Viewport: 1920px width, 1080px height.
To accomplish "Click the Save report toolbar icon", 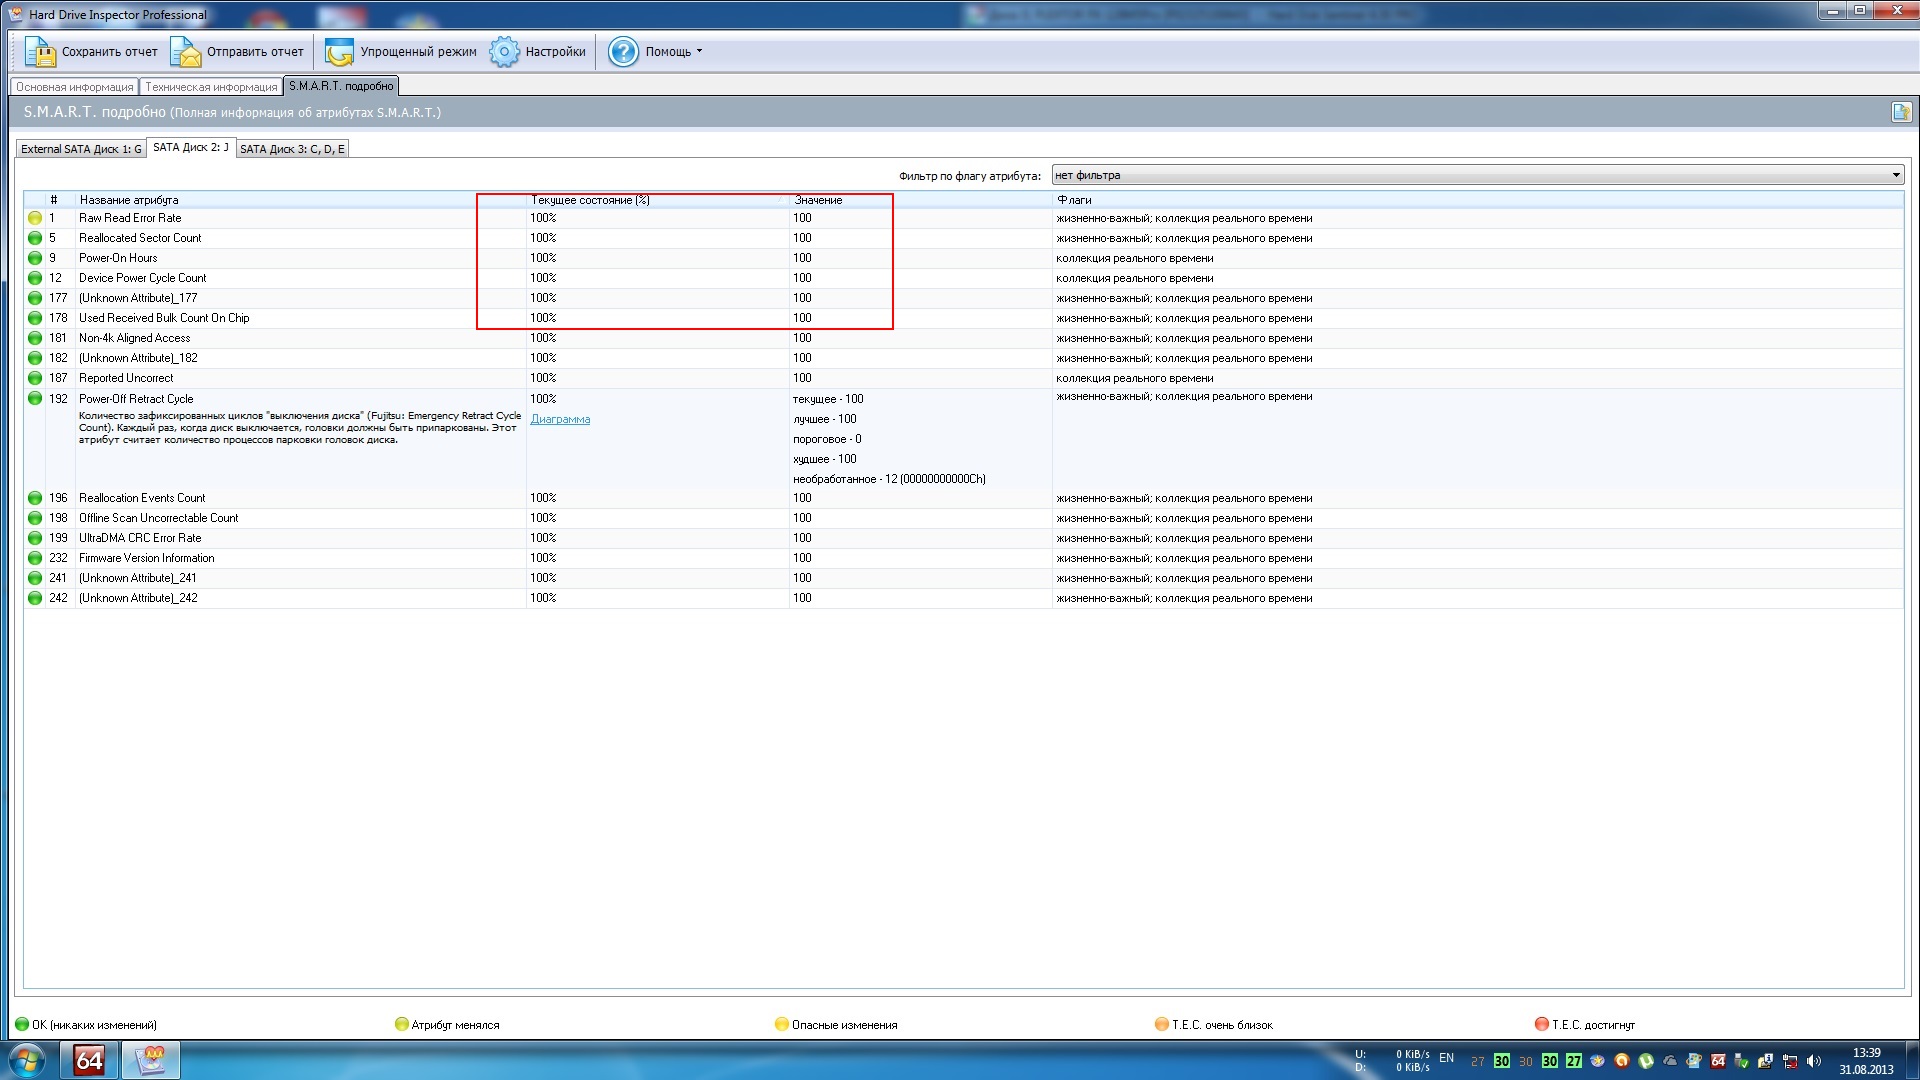I will (40, 52).
